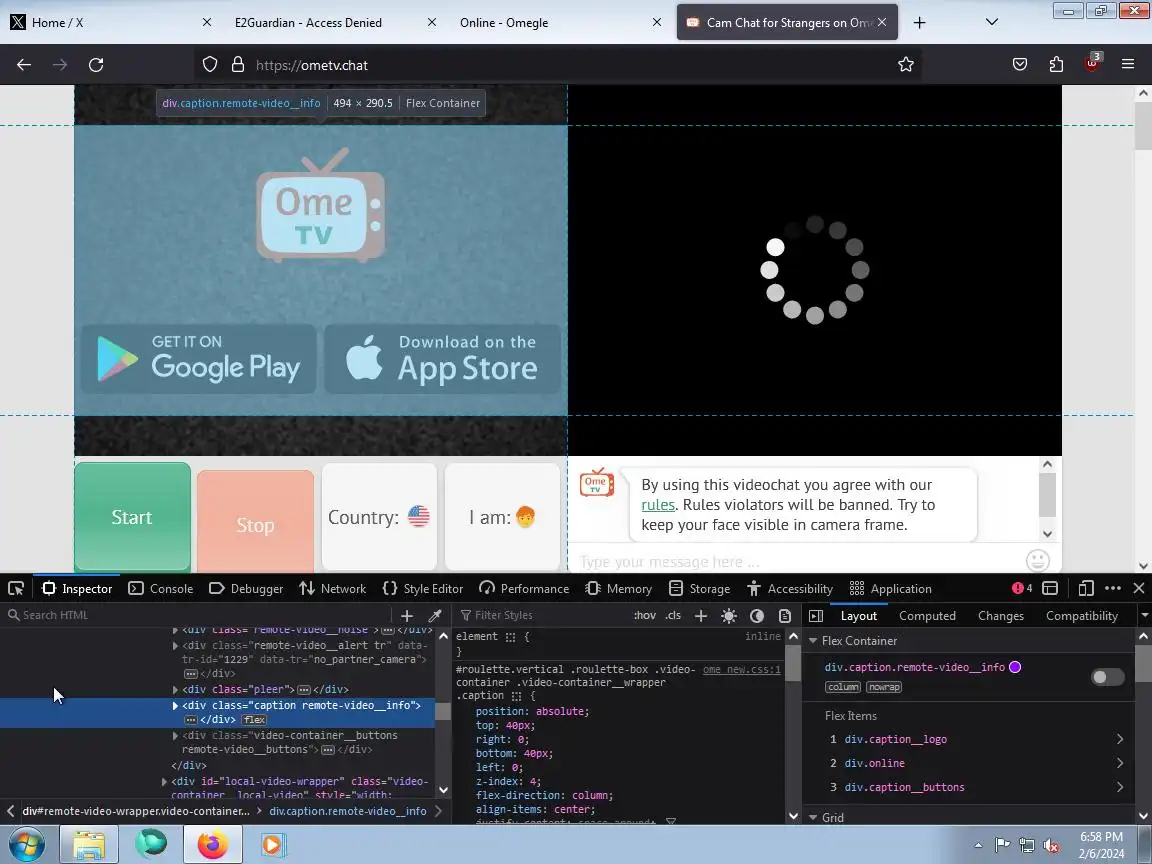Toggle print media simulation page icon
This screenshot has height=864, width=1152.
pyautogui.click(x=785, y=616)
